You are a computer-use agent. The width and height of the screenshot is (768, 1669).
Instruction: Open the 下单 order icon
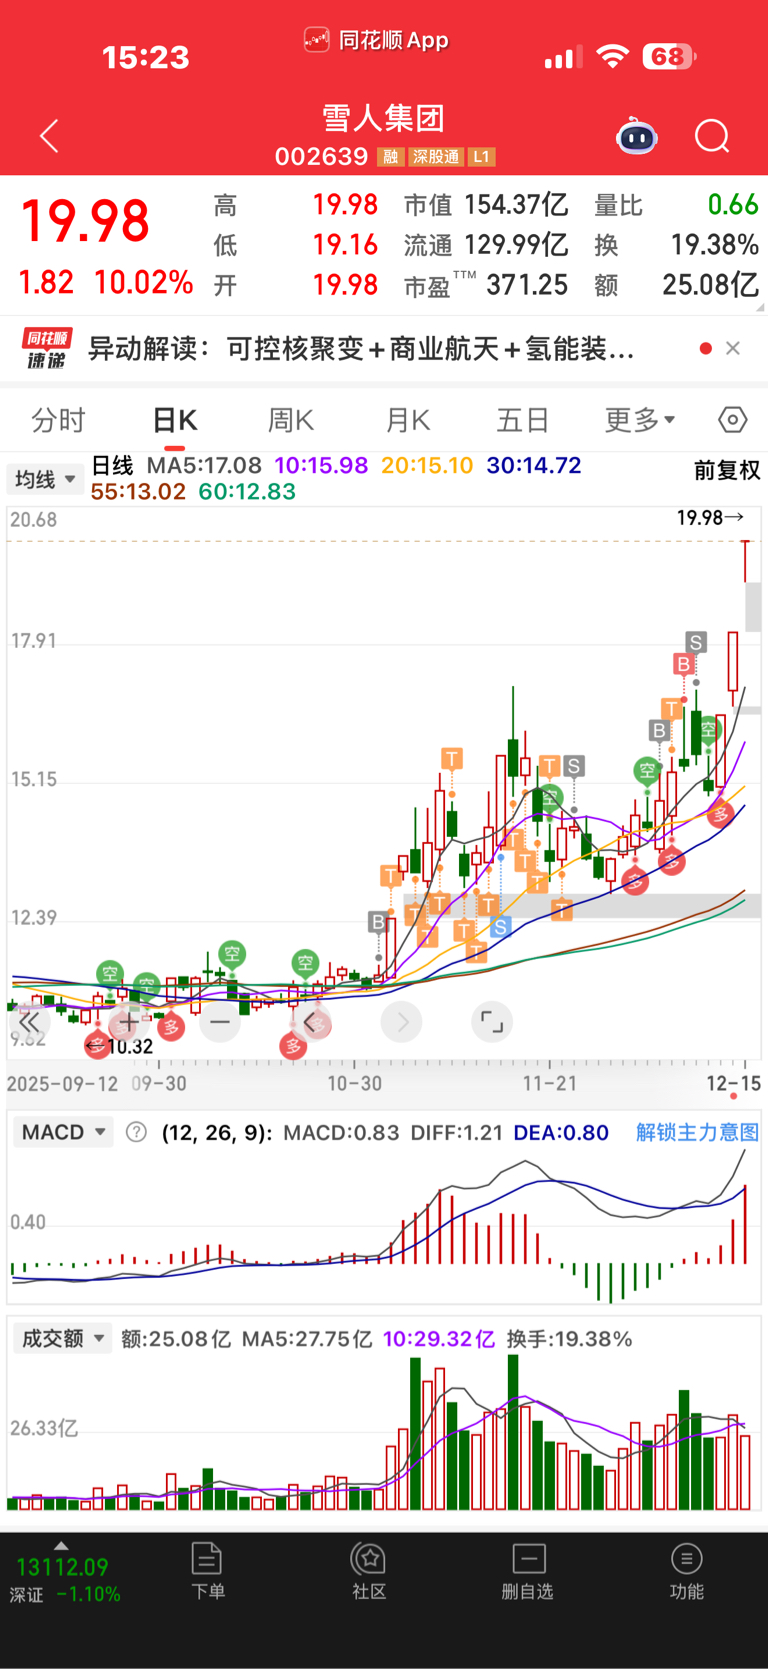point(207,1571)
